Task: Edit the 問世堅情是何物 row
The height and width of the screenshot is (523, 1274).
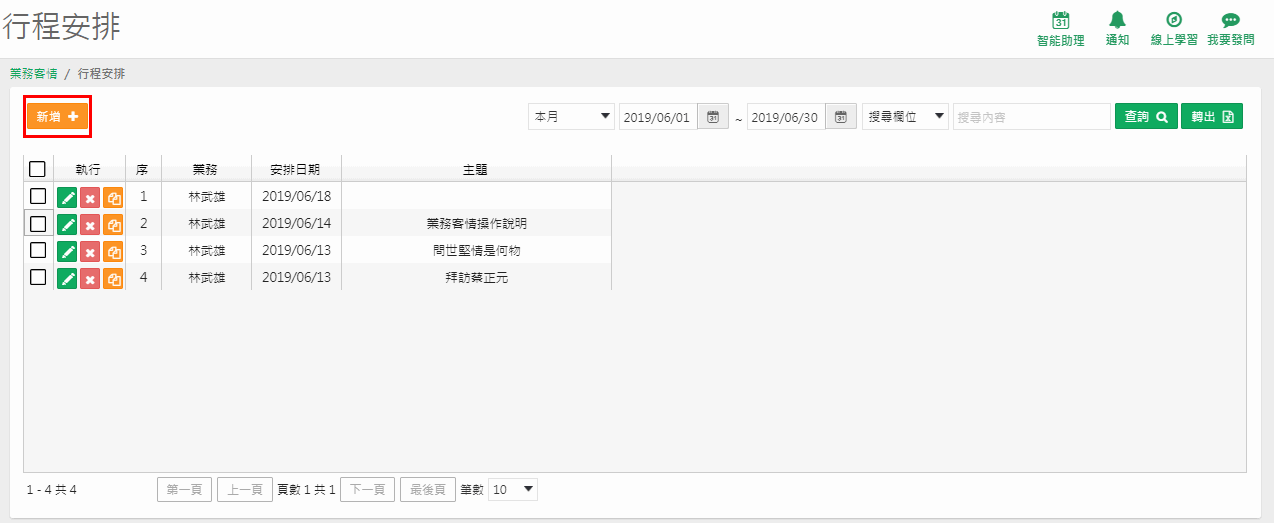Action: tap(67, 251)
